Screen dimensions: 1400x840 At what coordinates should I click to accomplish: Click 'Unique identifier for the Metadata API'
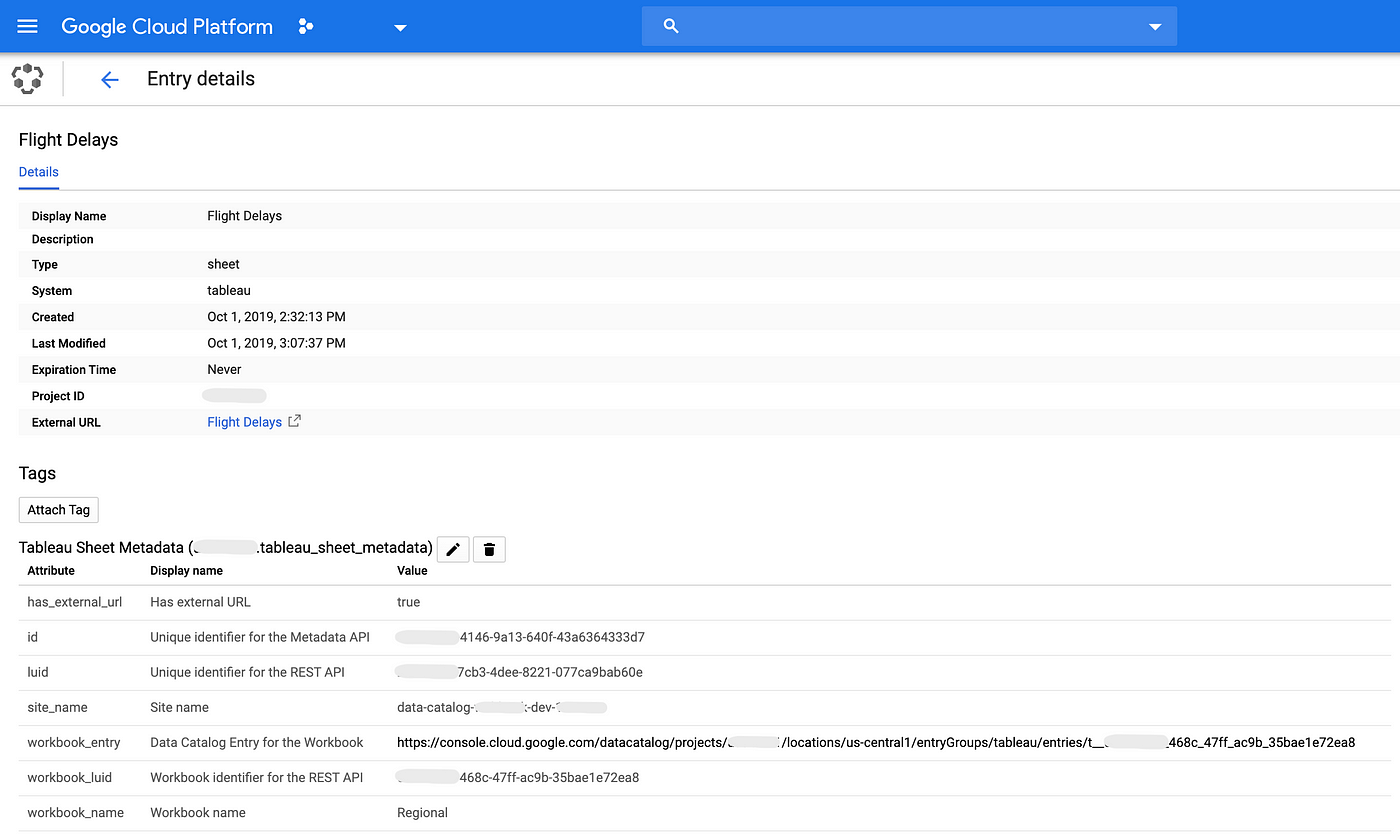260,637
